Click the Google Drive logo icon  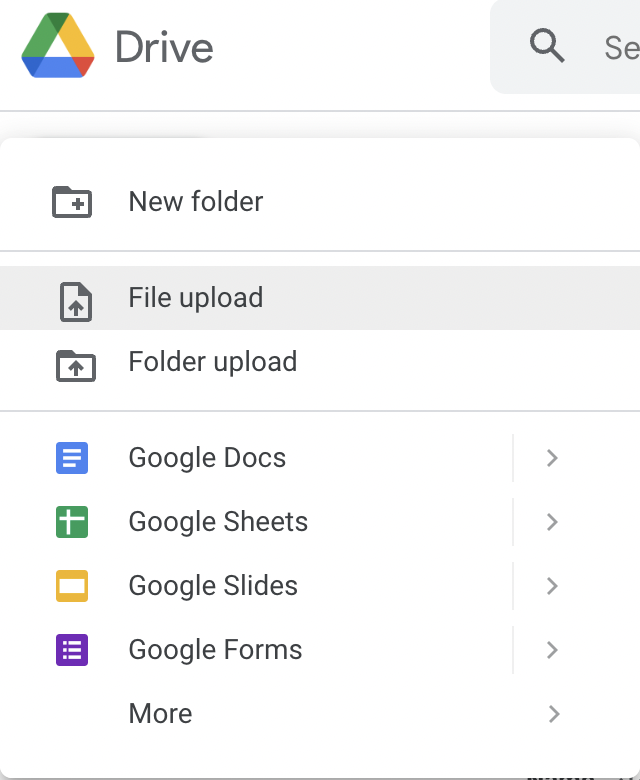(57, 46)
